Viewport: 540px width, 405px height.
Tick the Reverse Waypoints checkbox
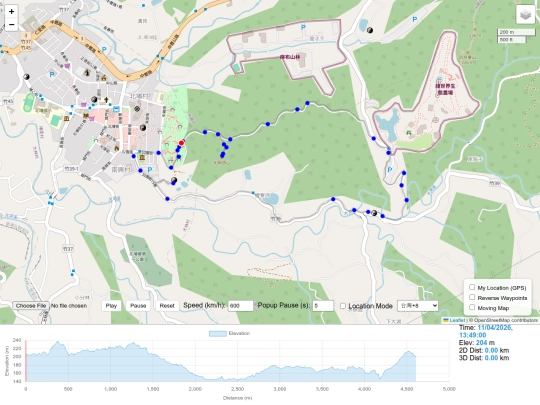coord(472,297)
